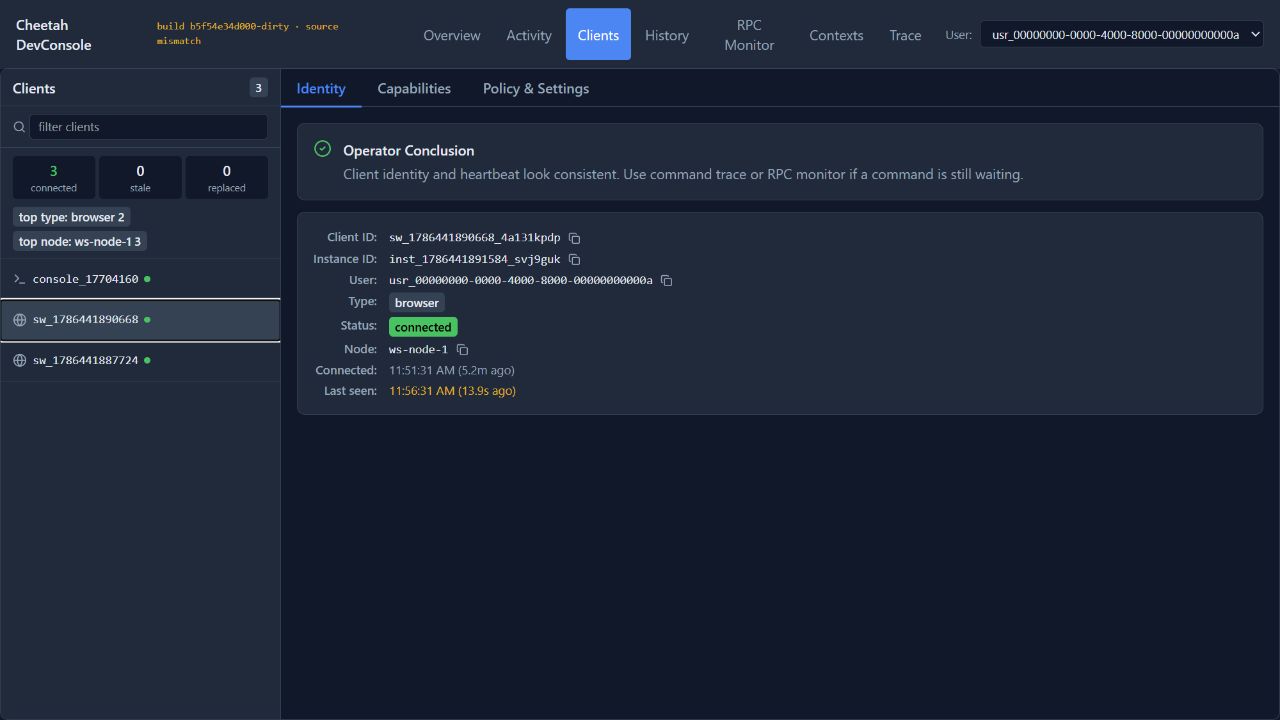Viewport: 1280px width, 720px height.
Task: Copy the Node name ws-node-1
Action: pyautogui.click(x=462, y=350)
